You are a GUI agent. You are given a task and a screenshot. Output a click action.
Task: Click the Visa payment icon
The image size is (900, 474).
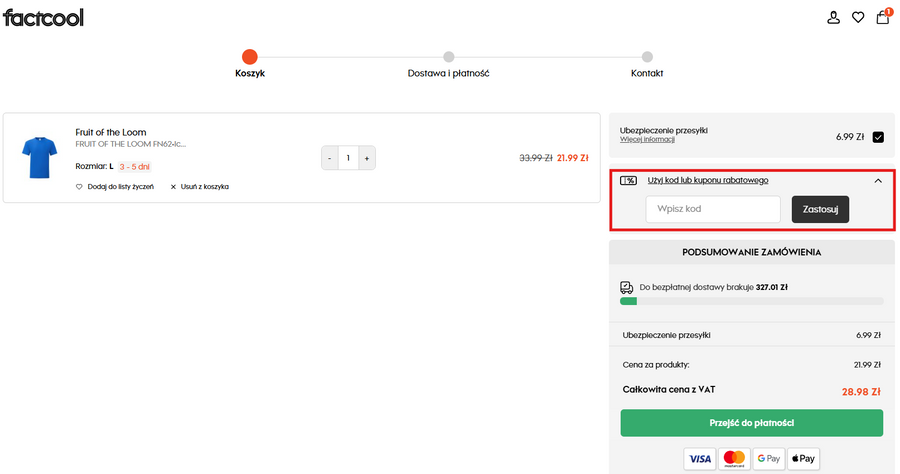tap(700, 459)
